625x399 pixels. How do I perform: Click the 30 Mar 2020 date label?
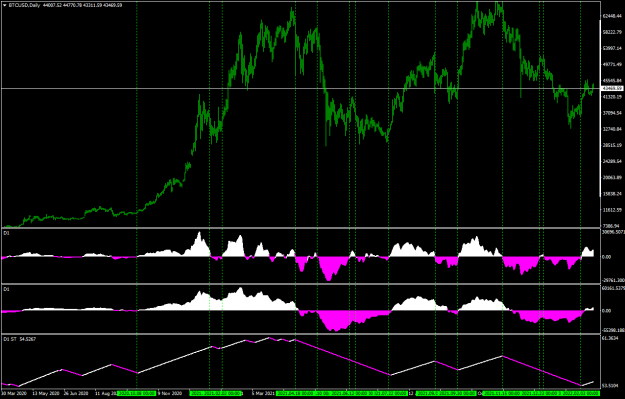(14, 393)
